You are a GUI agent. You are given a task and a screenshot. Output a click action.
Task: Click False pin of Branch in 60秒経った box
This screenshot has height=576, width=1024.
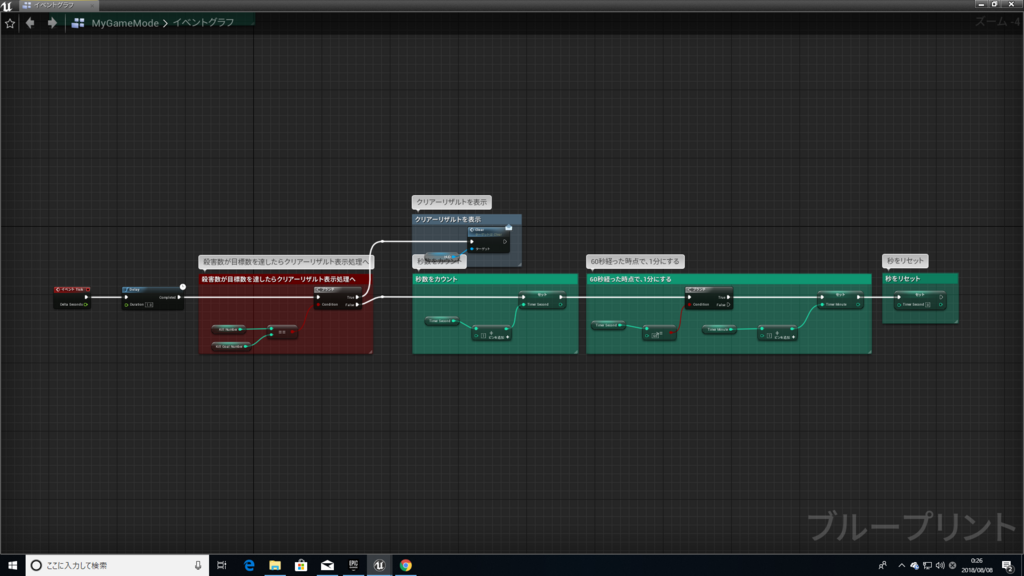click(x=728, y=304)
